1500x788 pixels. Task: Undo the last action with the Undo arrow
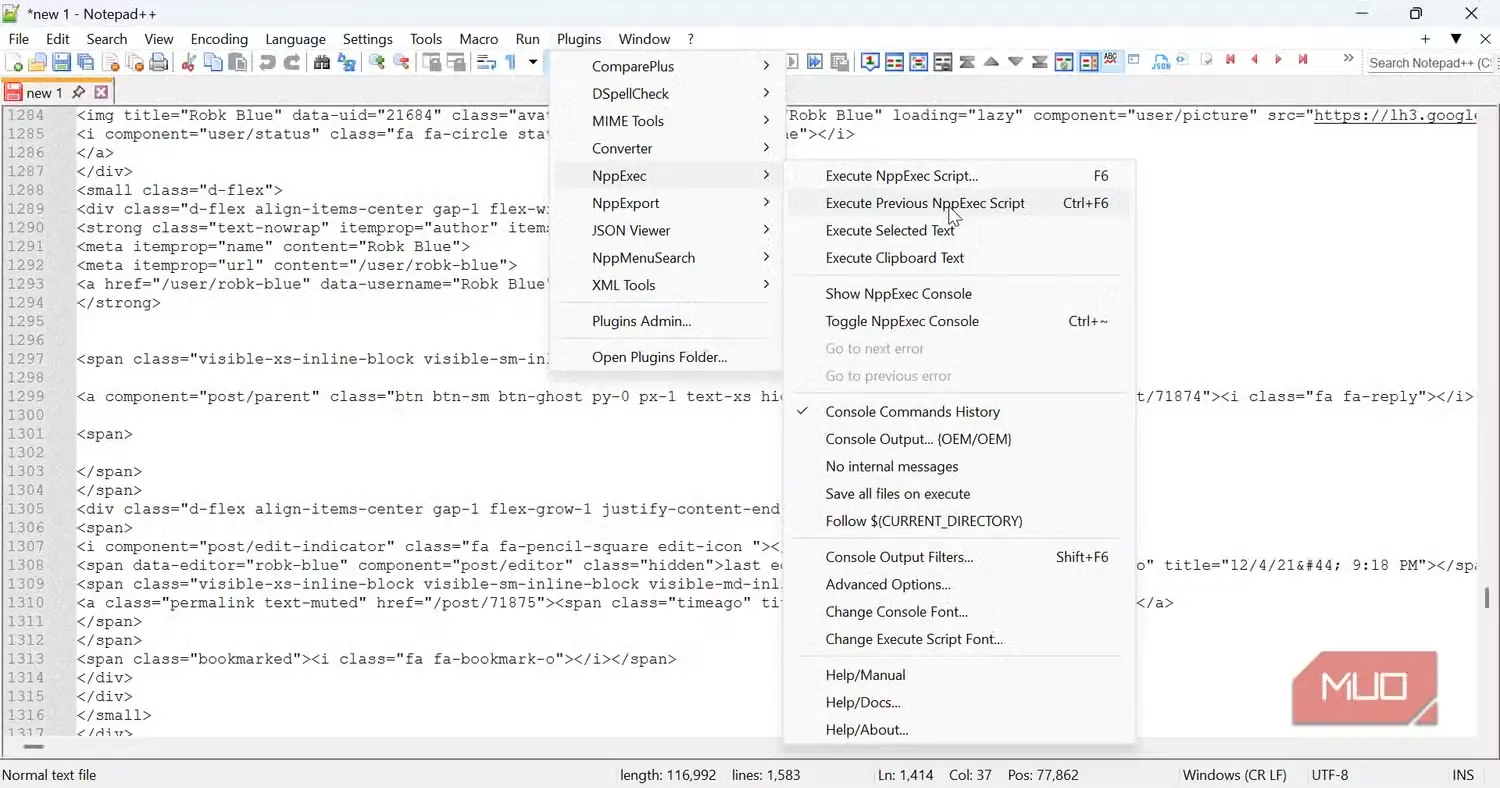click(267, 62)
